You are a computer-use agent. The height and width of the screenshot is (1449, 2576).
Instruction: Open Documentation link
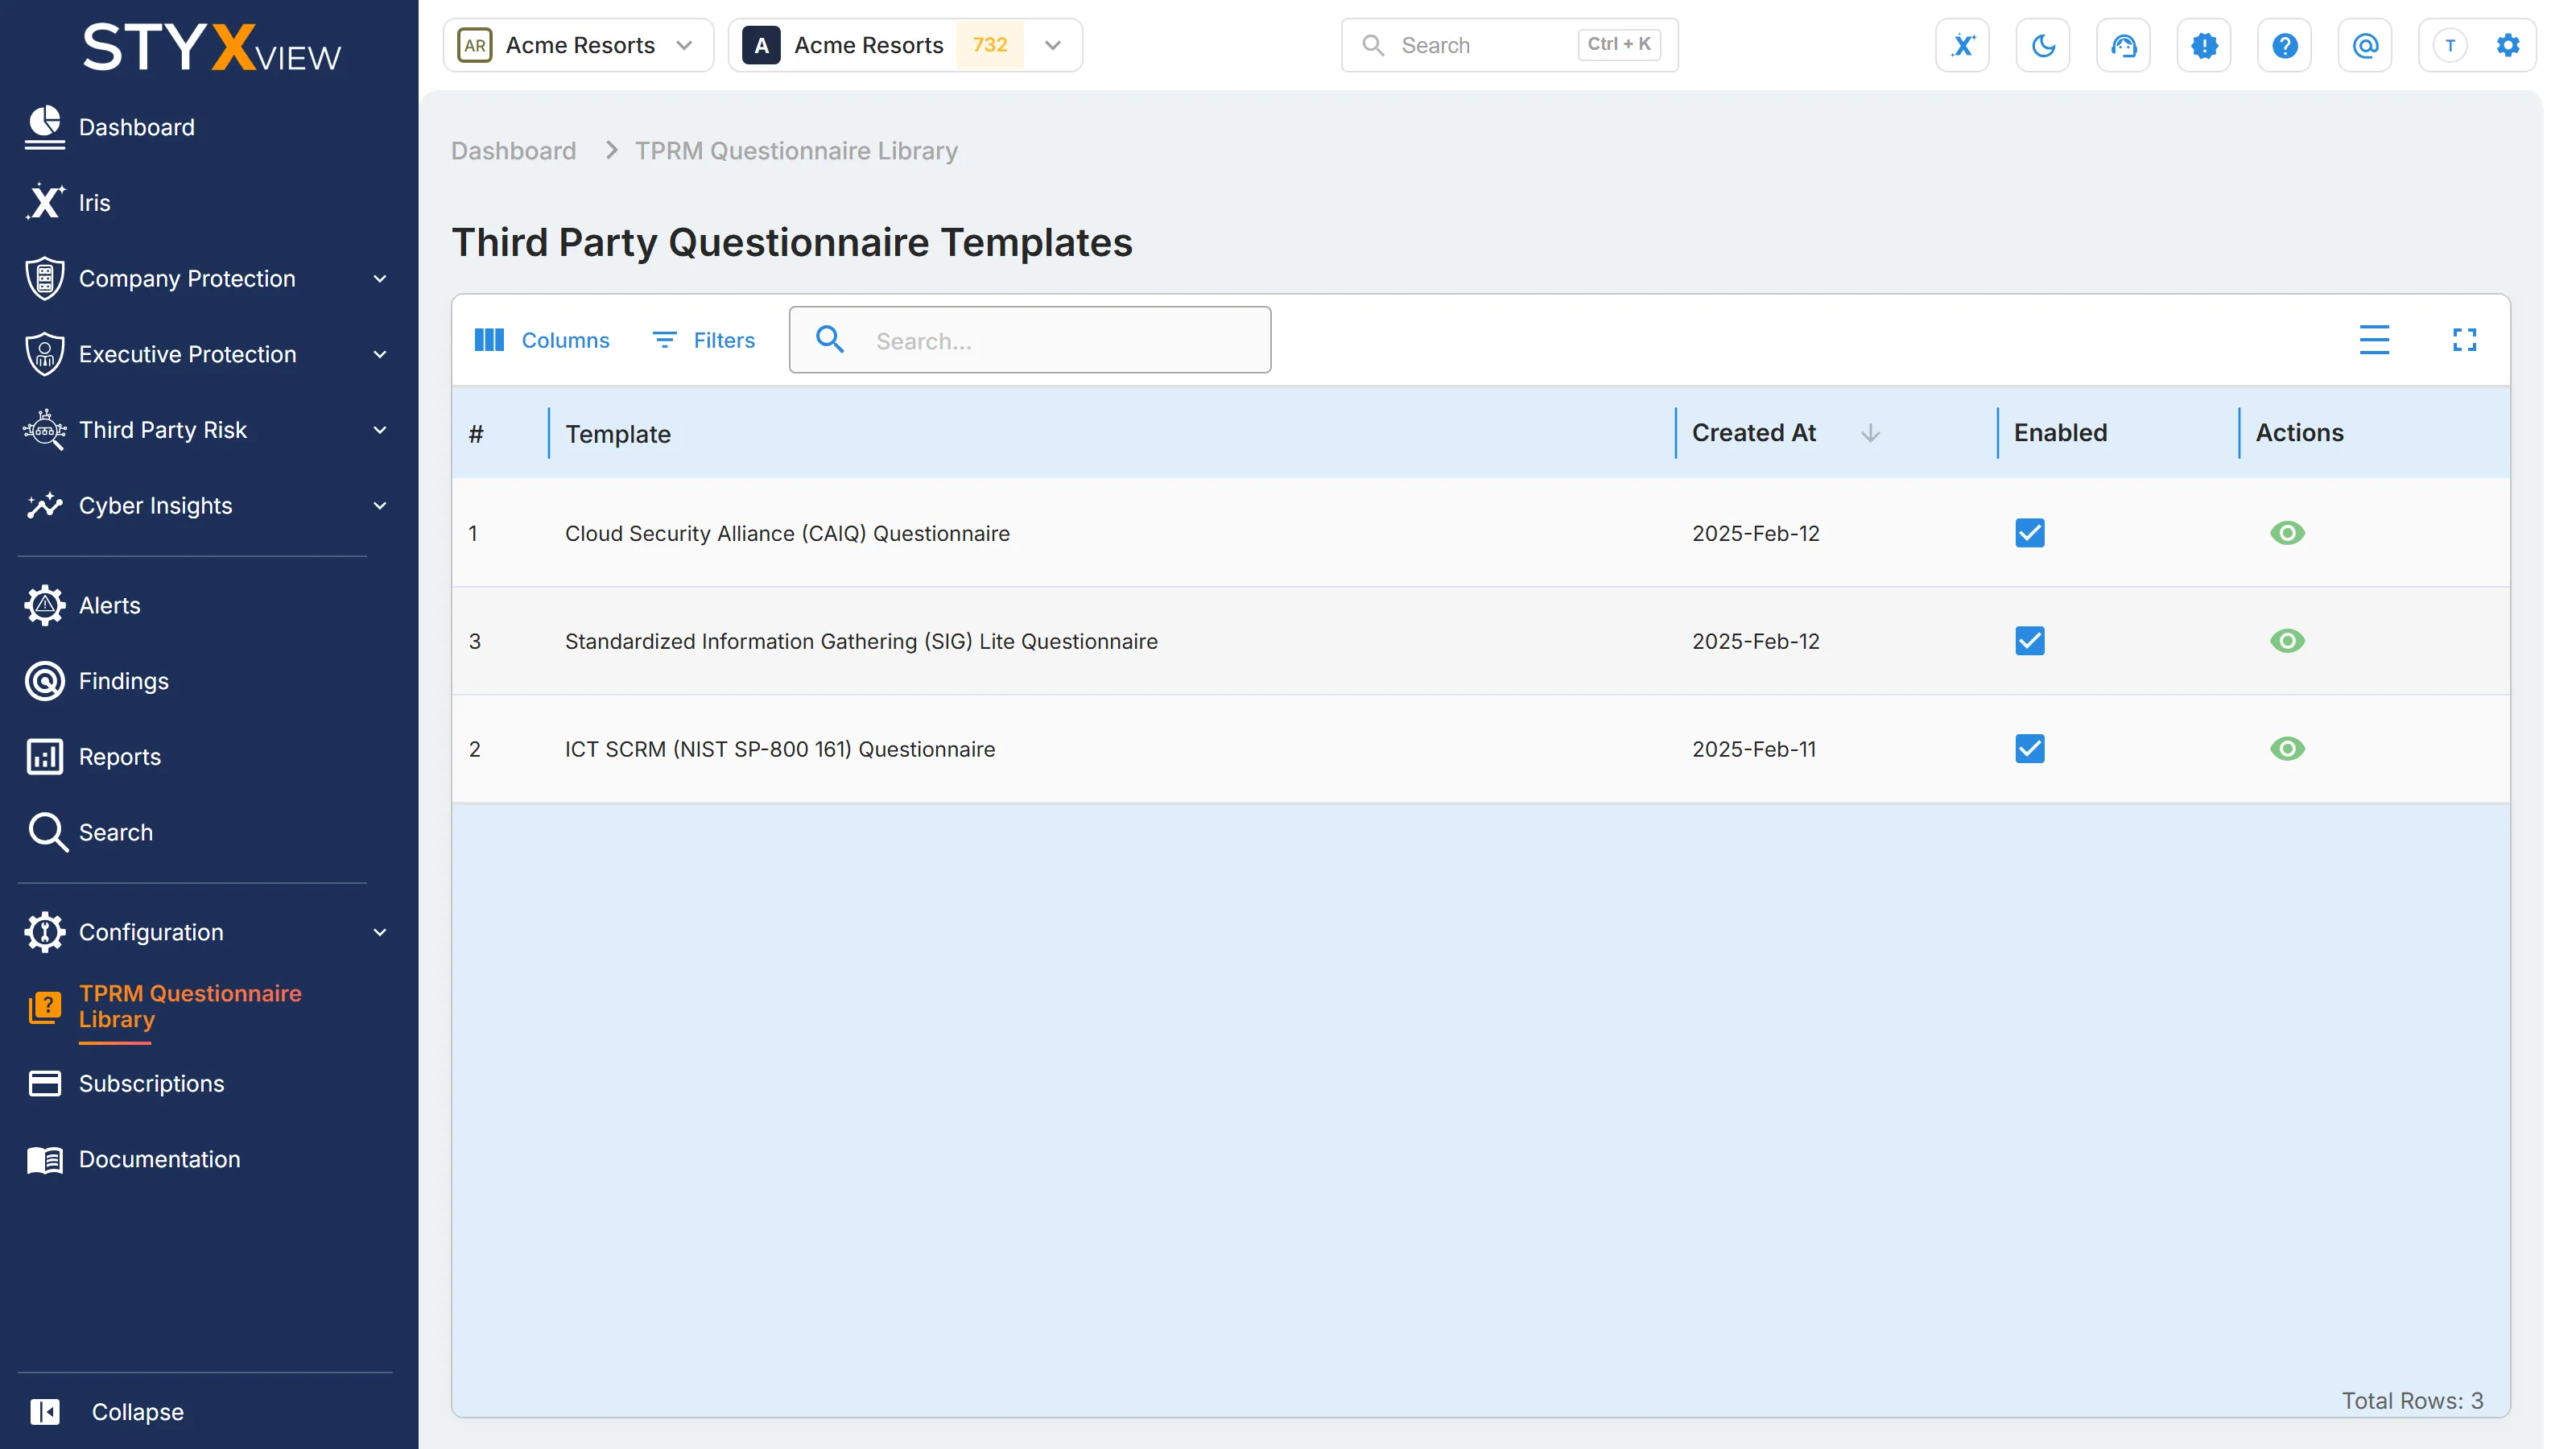coord(160,1159)
